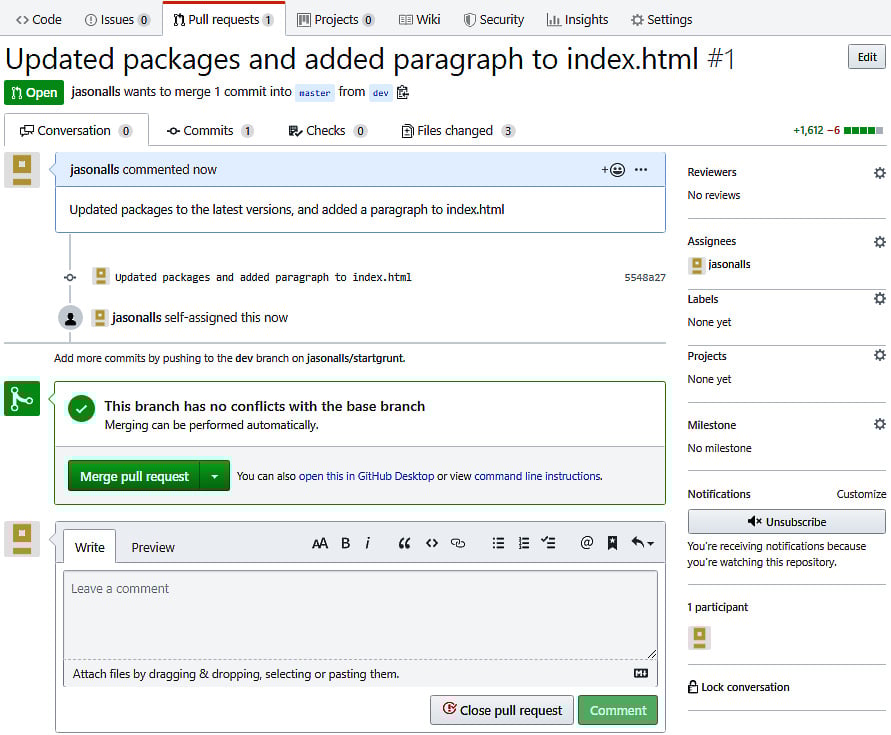Click jasonalls assignee link

click(729, 264)
